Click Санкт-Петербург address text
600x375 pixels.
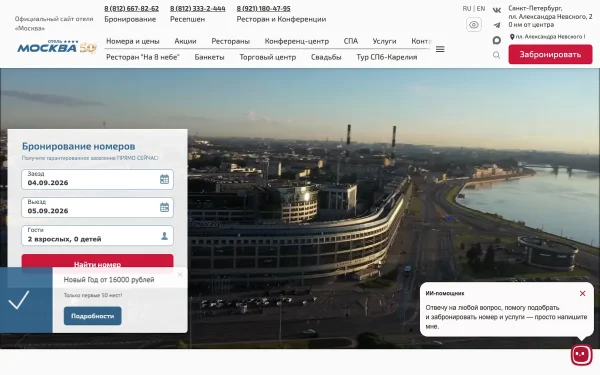(550, 16)
